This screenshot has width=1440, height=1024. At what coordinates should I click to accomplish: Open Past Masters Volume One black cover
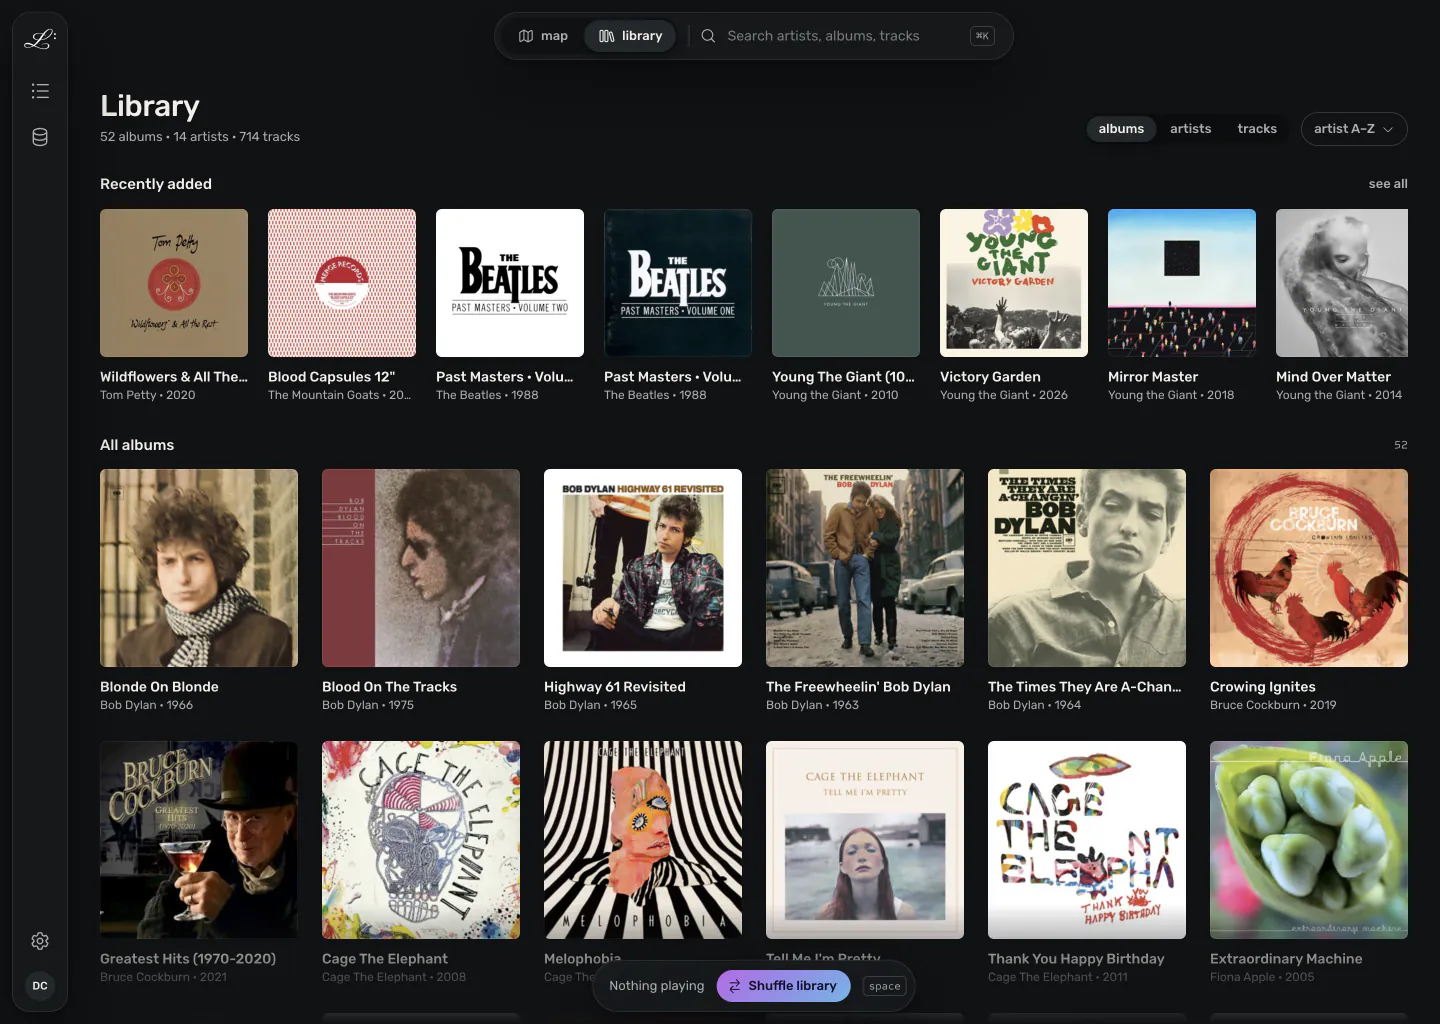tap(678, 283)
